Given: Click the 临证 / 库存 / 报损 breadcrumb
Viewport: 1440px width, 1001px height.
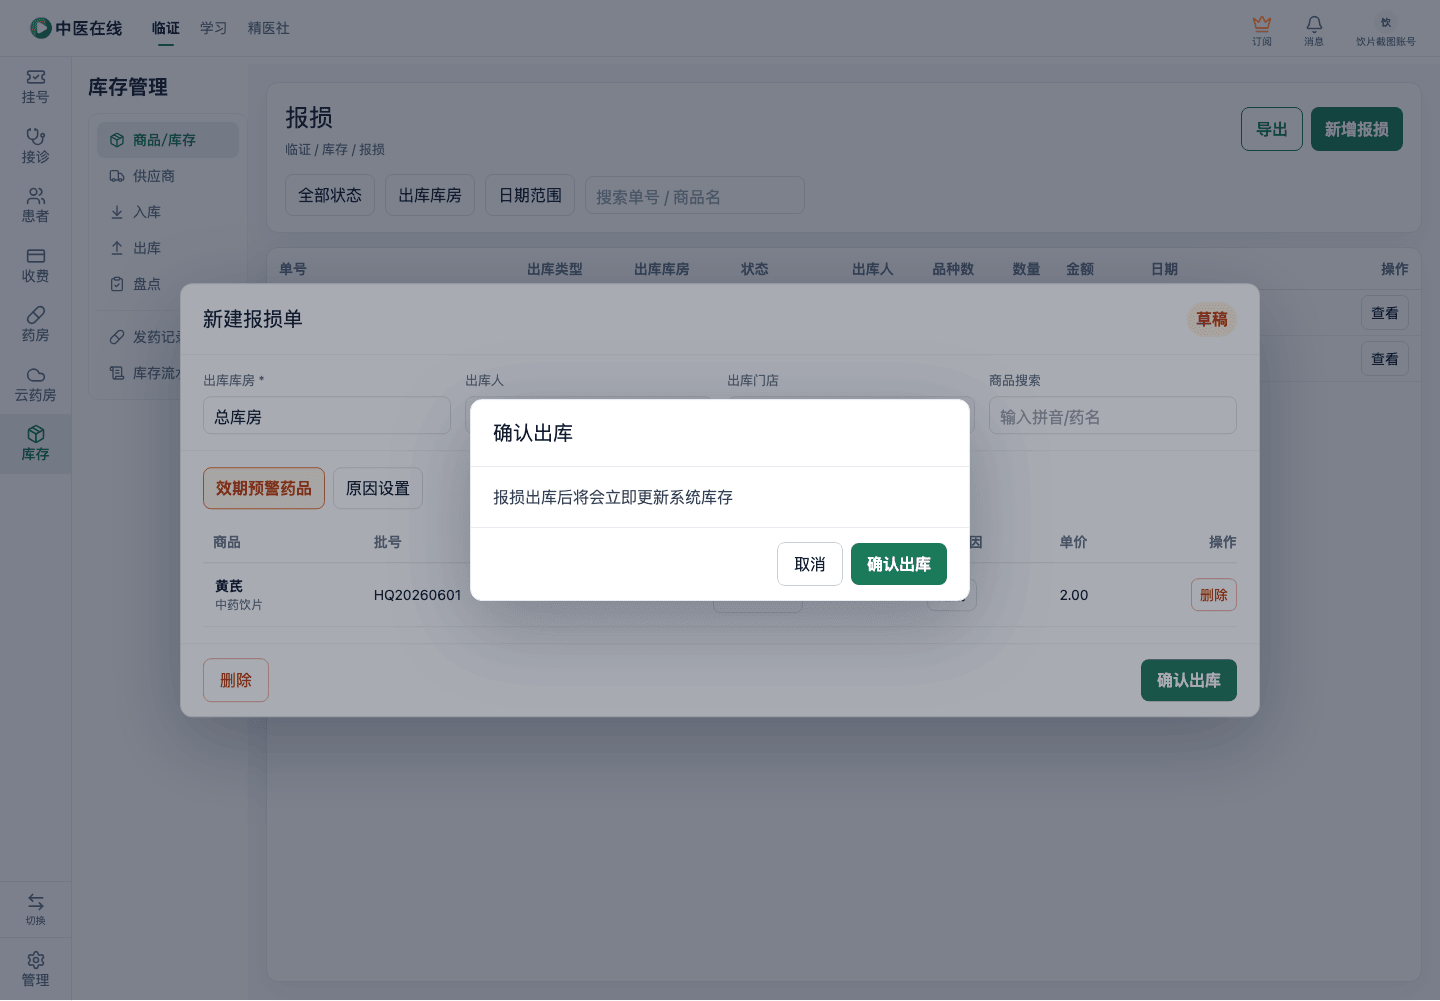Looking at the screenshot, I should (x=335, y=149).
